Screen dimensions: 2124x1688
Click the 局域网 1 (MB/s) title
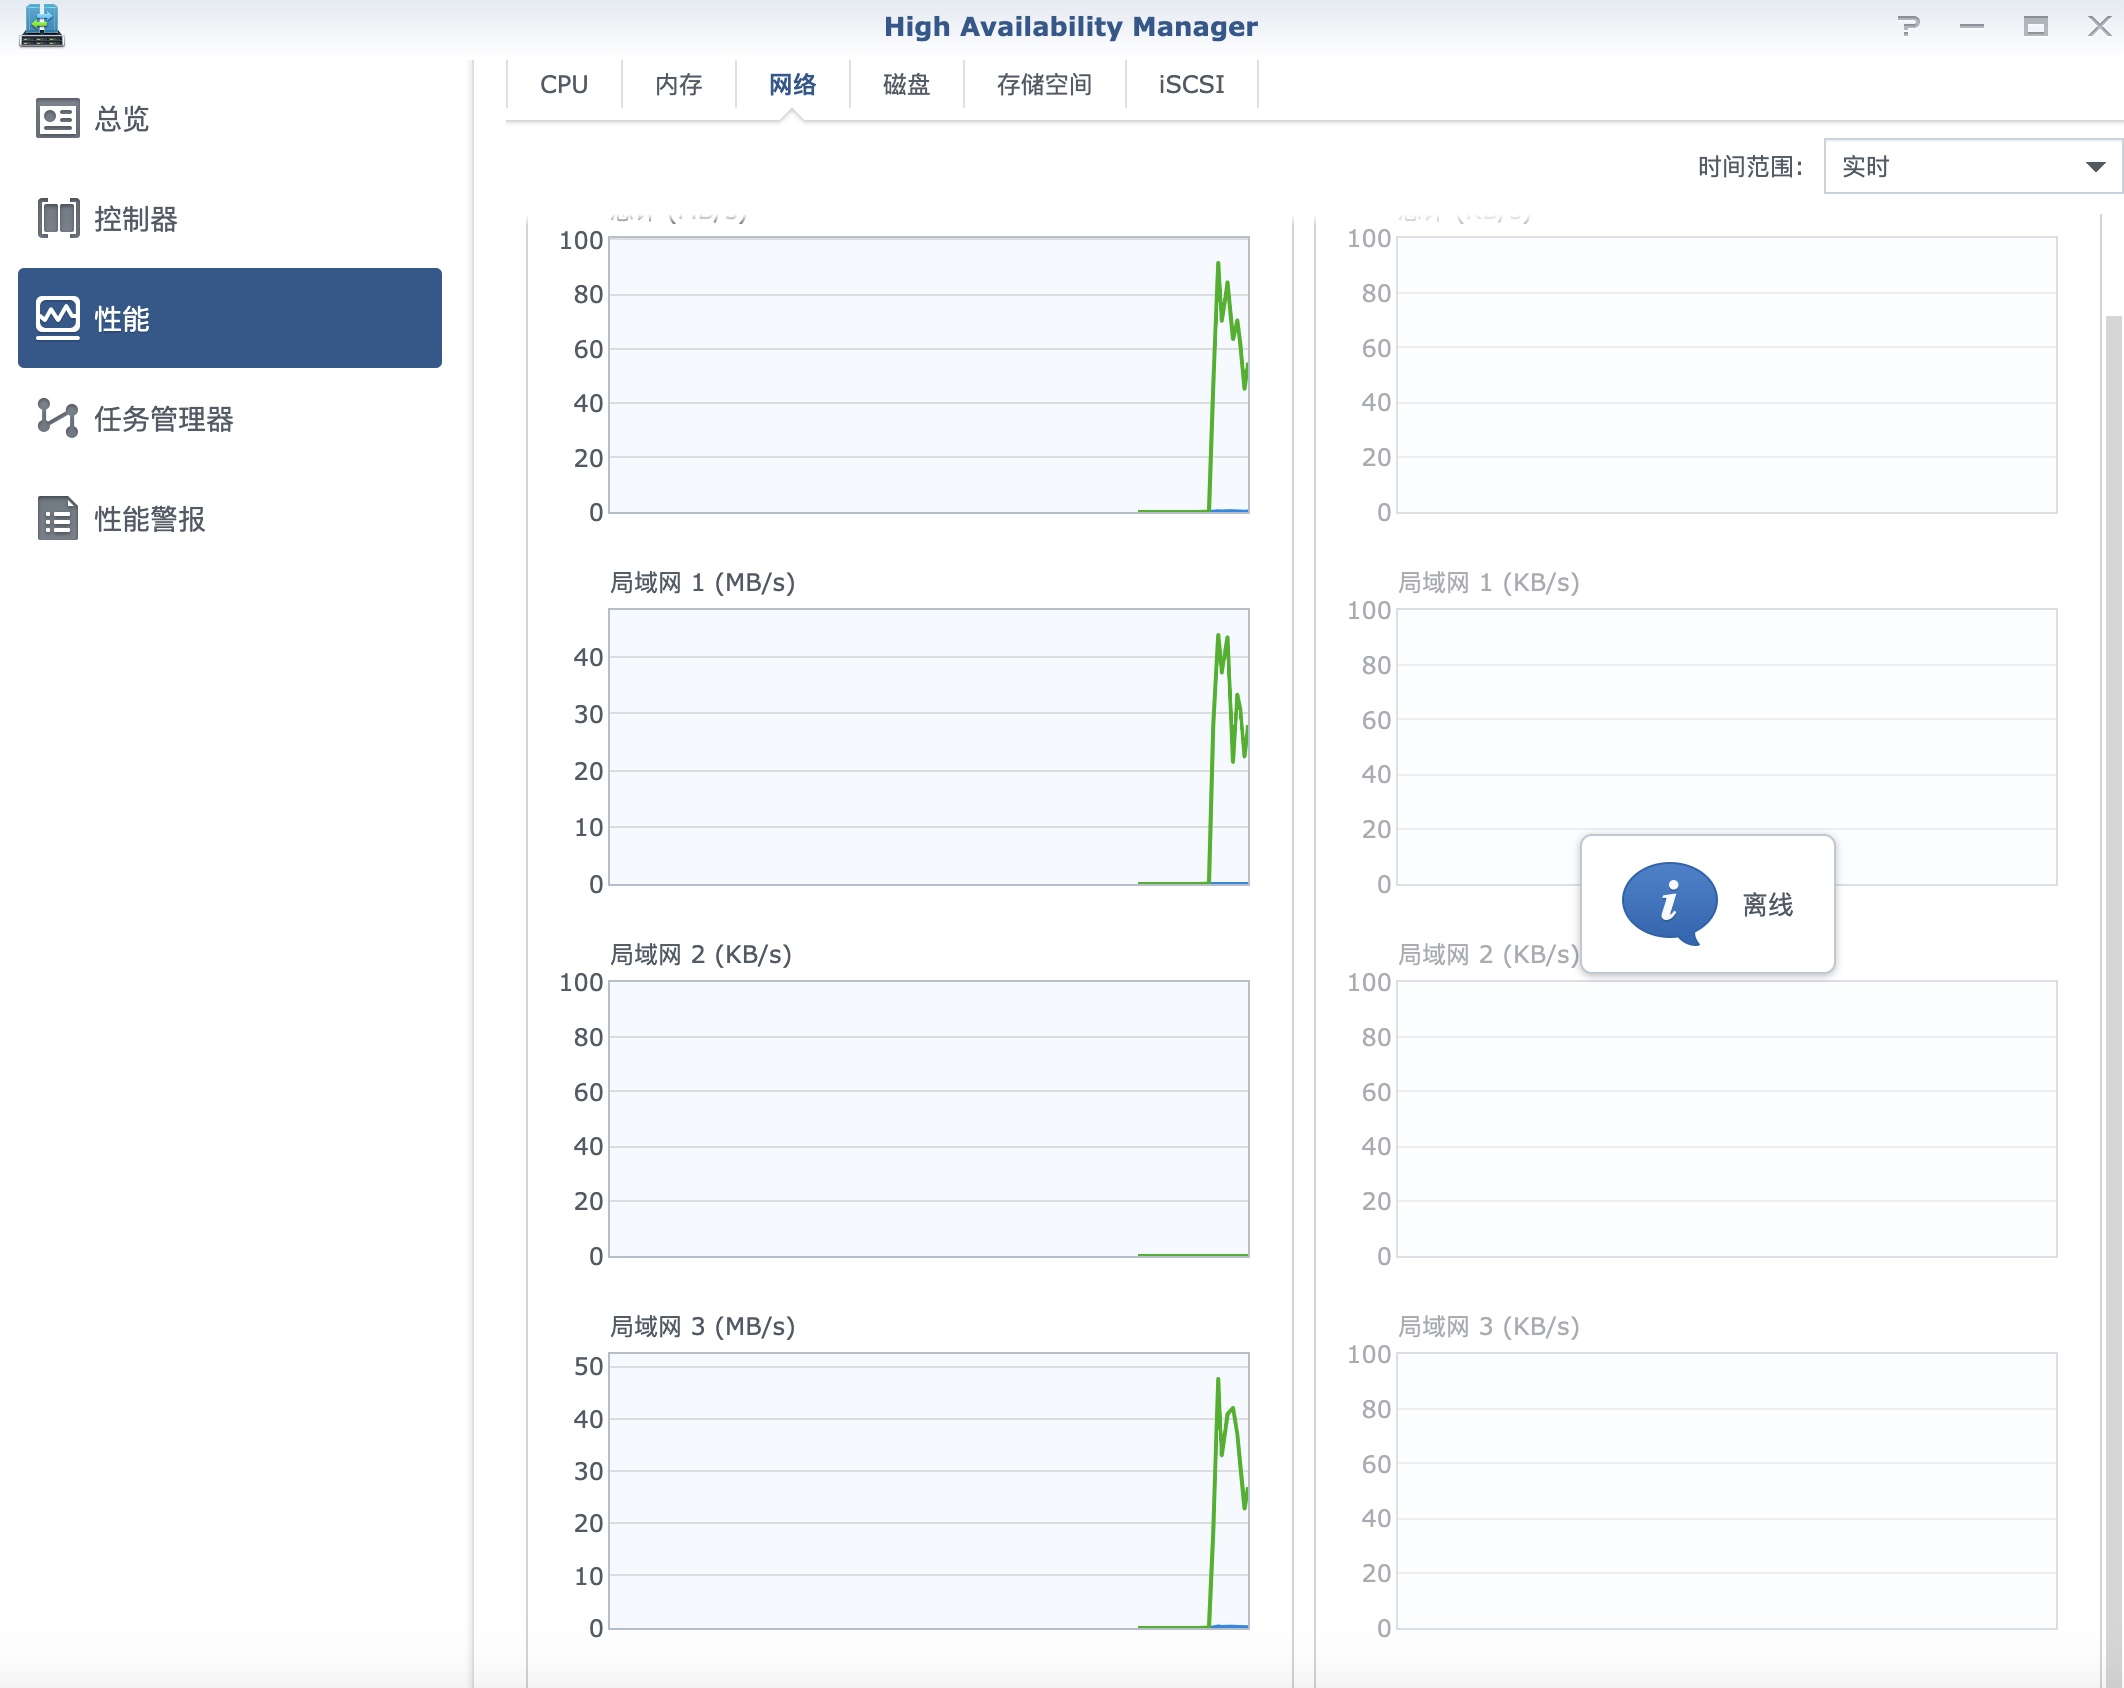click(702, 582)
